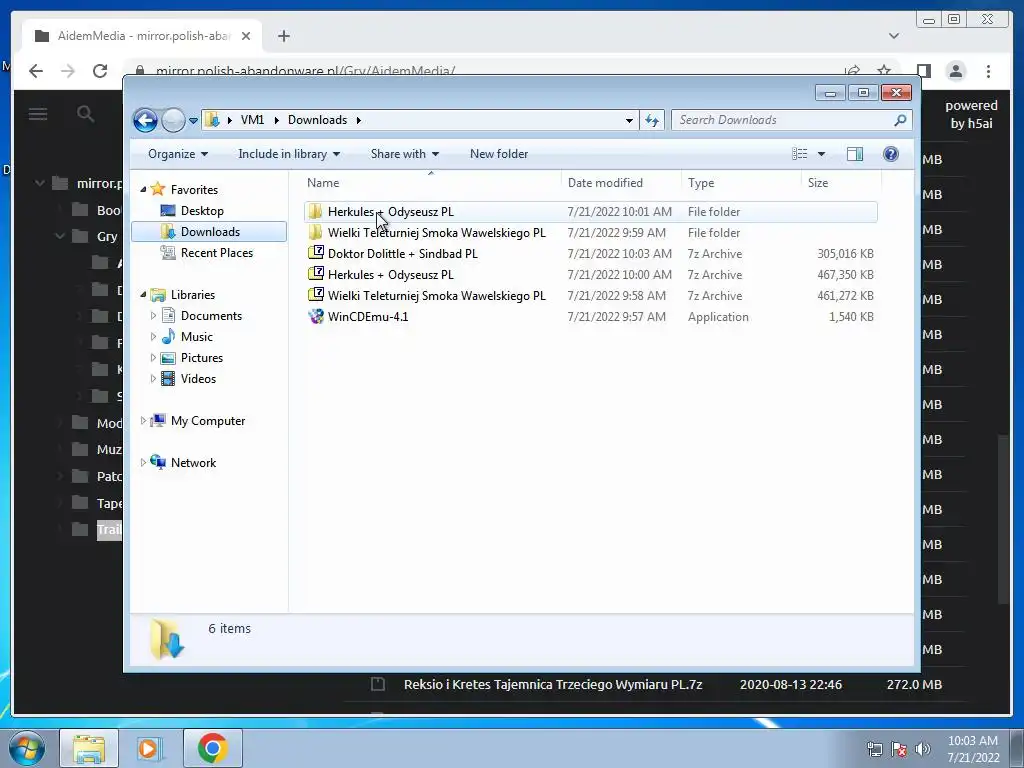Sort by Date modified column
The height and width of the screenshot is (768, 1024).
[x=621, y=183]
